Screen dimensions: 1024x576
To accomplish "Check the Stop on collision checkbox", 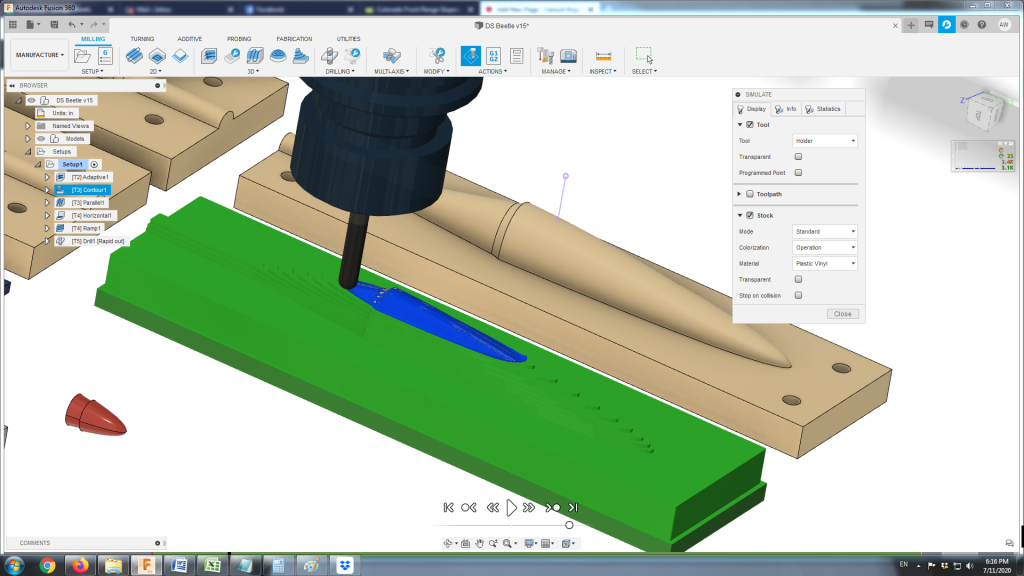I will coord(798,295).
